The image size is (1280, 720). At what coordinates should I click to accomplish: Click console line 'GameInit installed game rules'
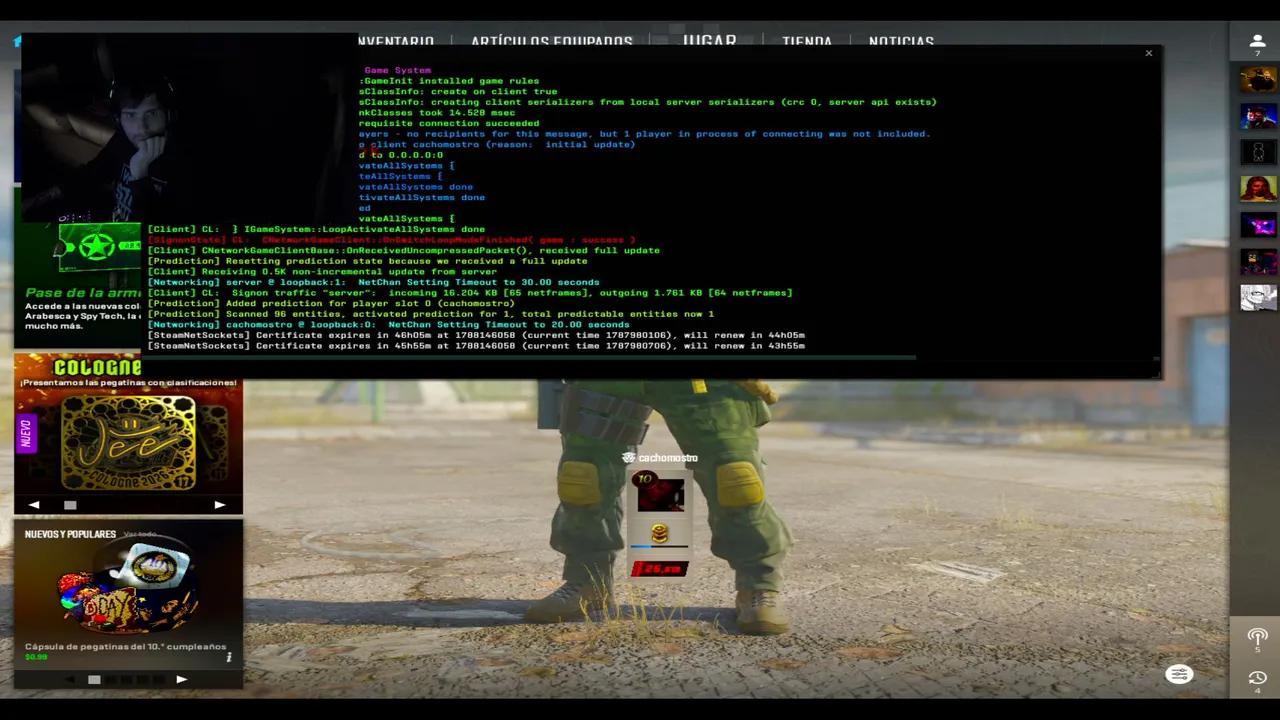tap(449, 81)
